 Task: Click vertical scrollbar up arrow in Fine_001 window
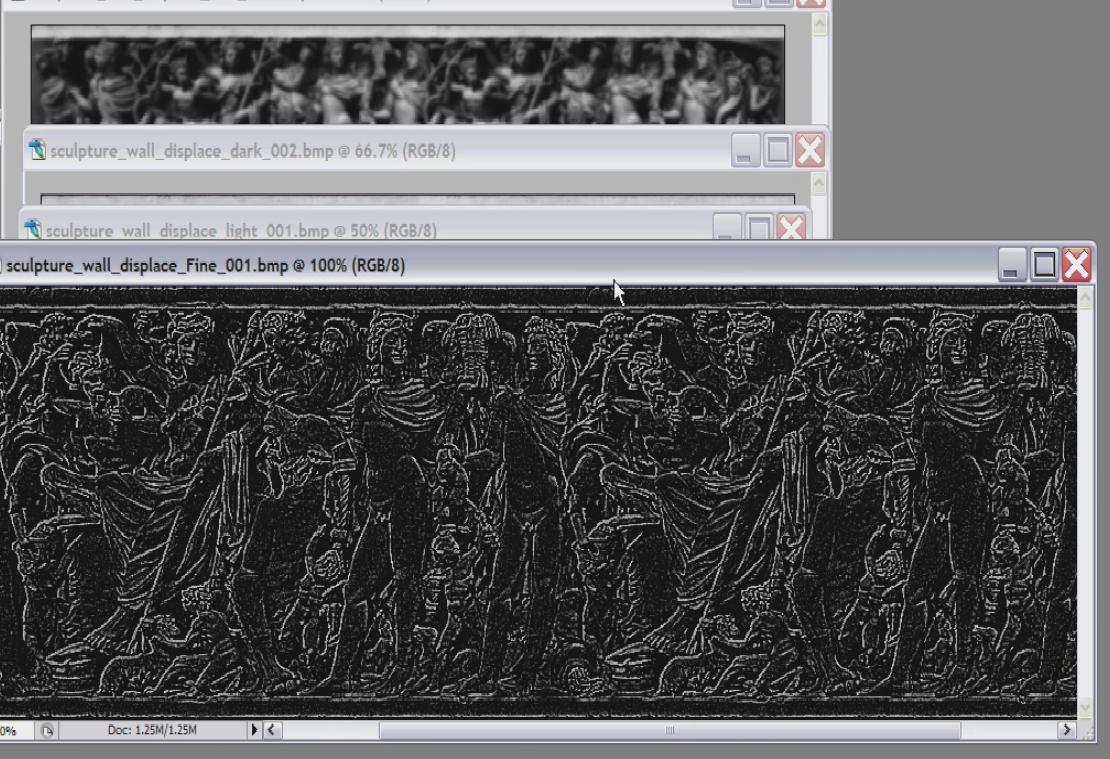[1085, 297]
